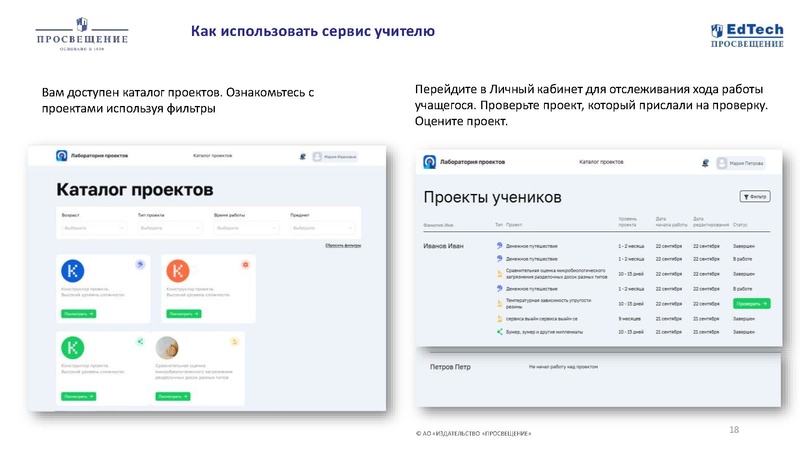Open Каталог проектов nav link in the catalog screenshot

[x=213, y=156]
